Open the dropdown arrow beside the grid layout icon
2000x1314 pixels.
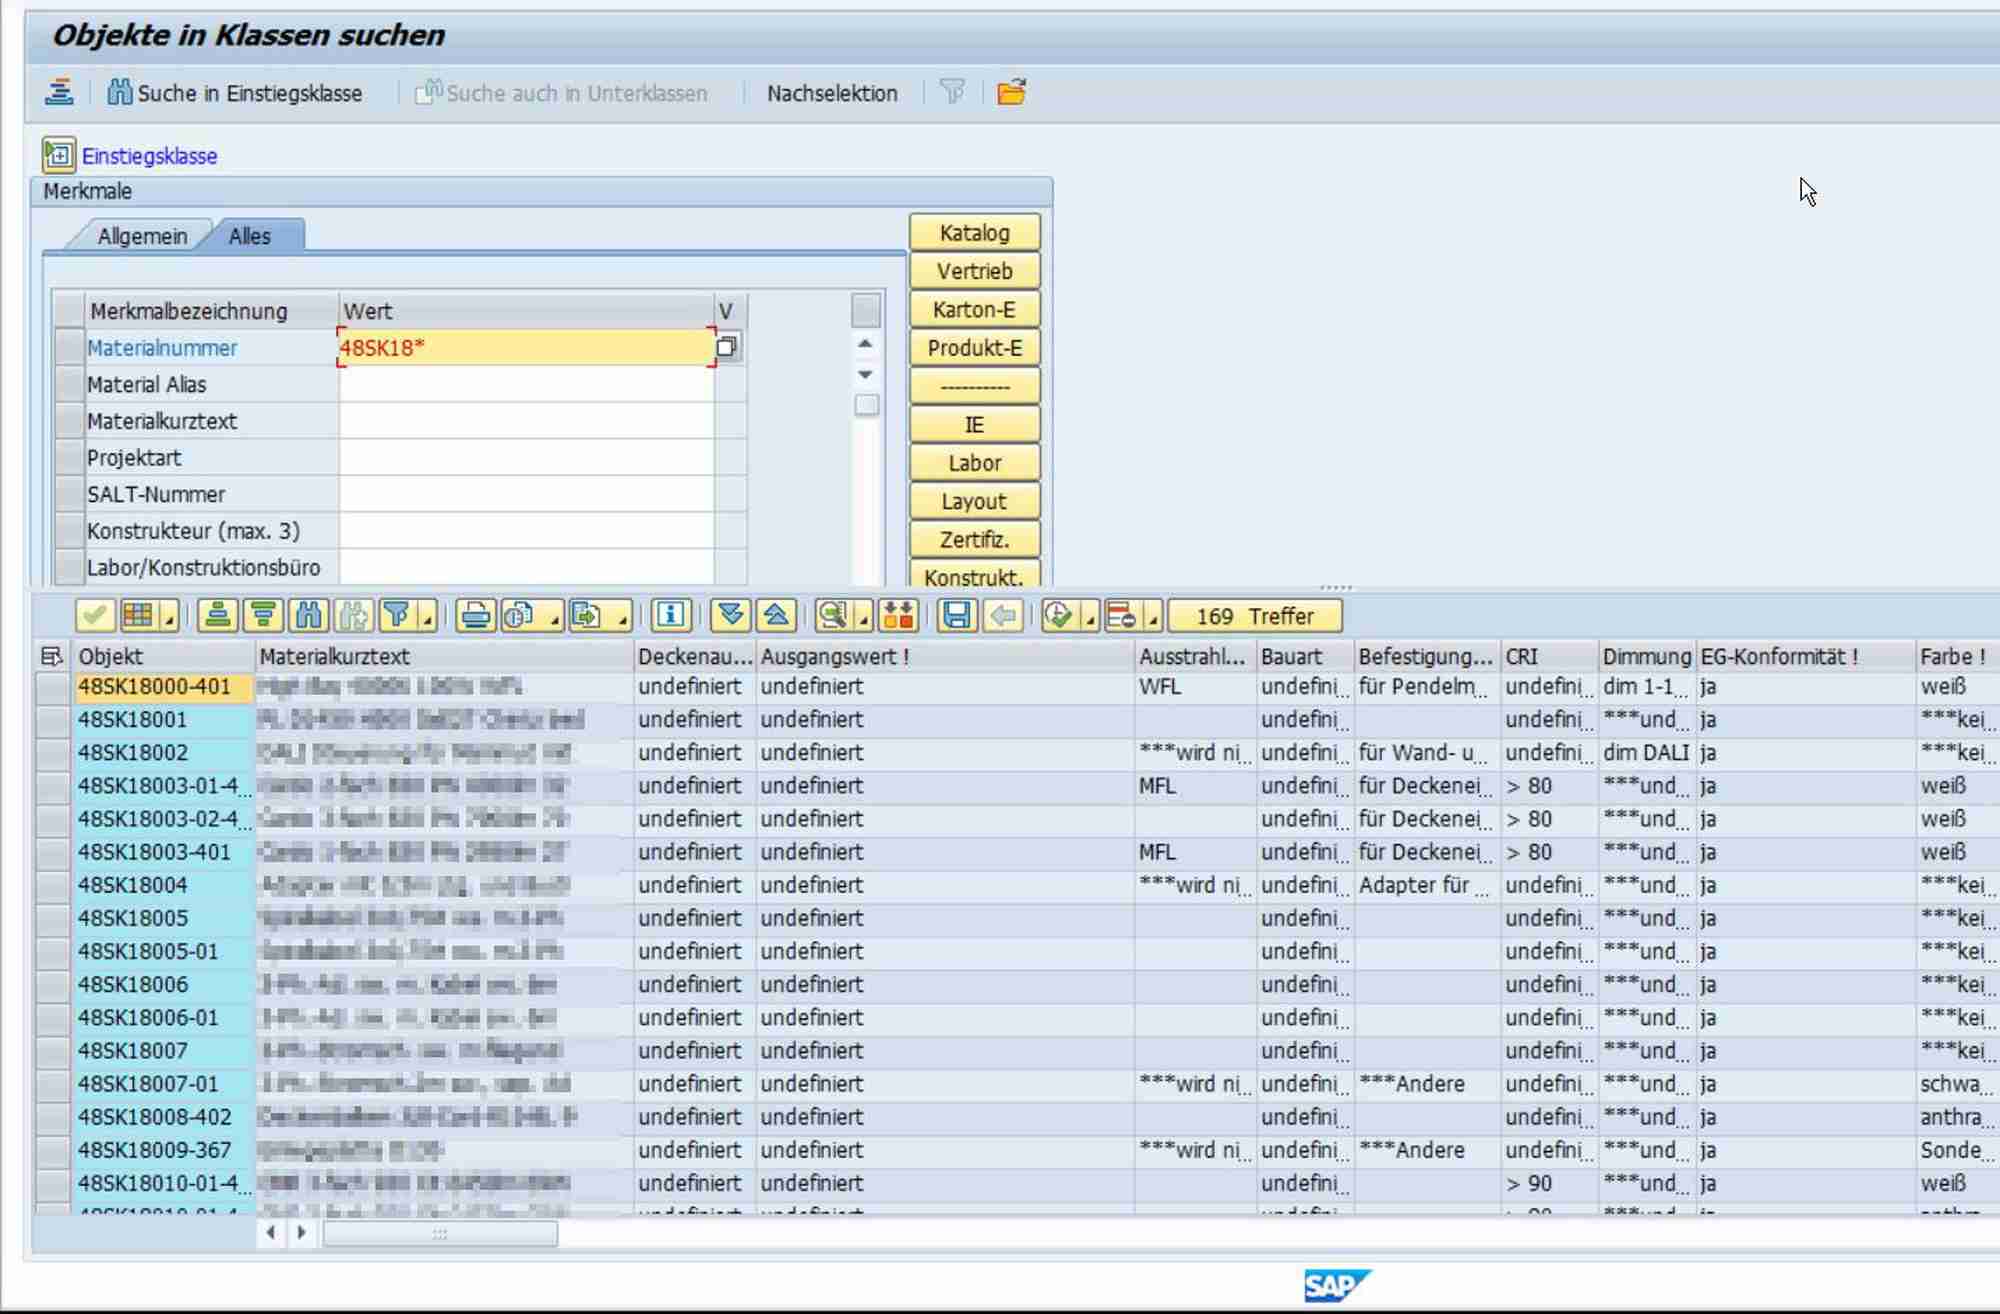click(169, 618)
